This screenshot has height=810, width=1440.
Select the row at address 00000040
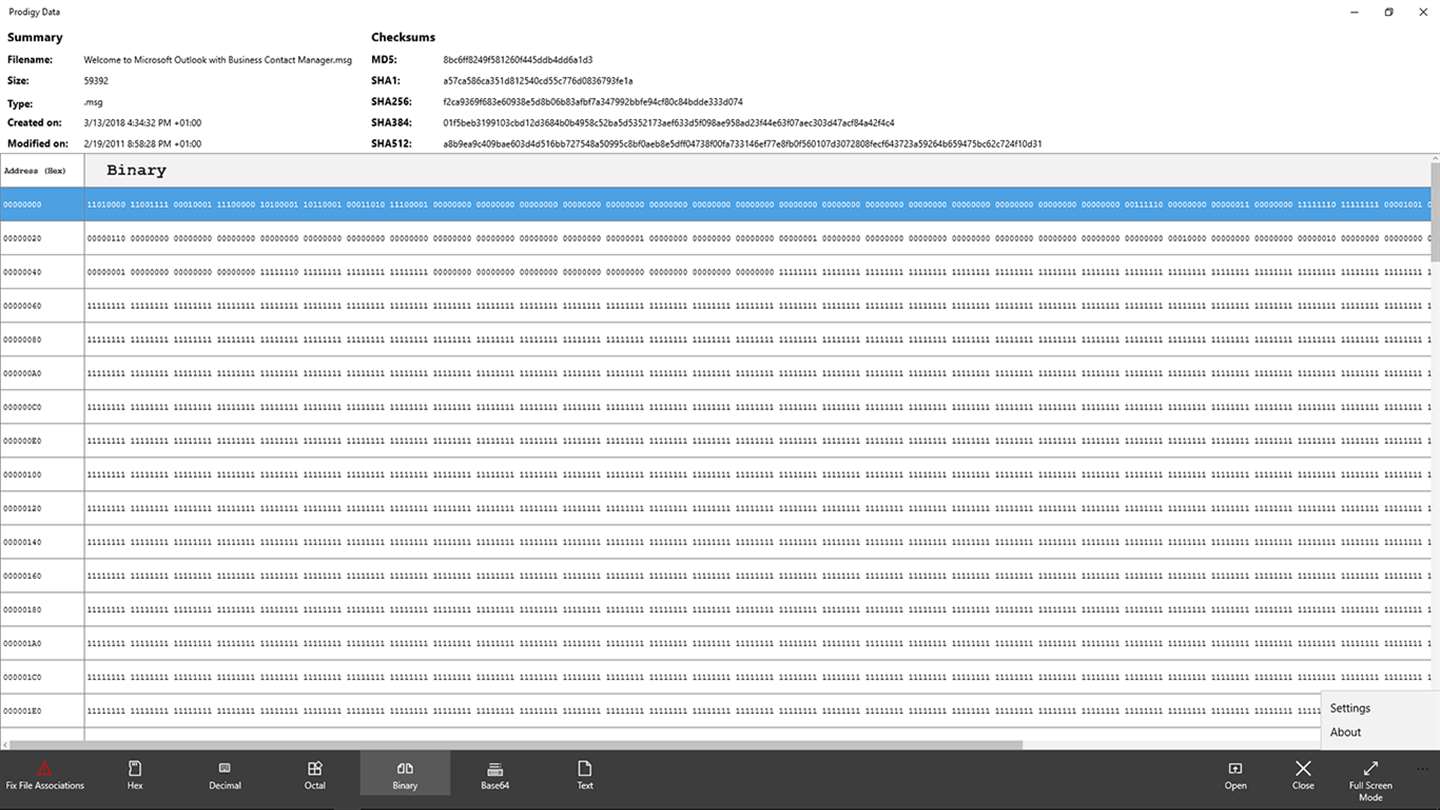point(715,272)
